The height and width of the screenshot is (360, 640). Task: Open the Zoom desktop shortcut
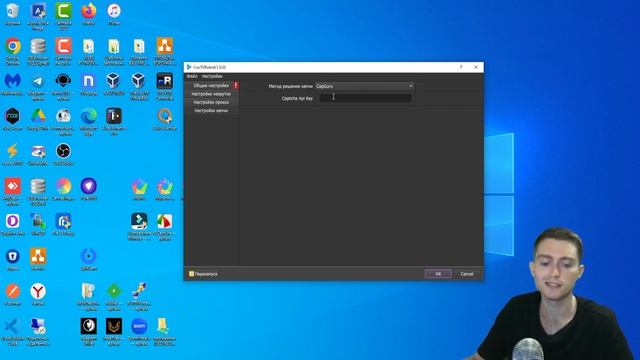[x=139, y=331]
